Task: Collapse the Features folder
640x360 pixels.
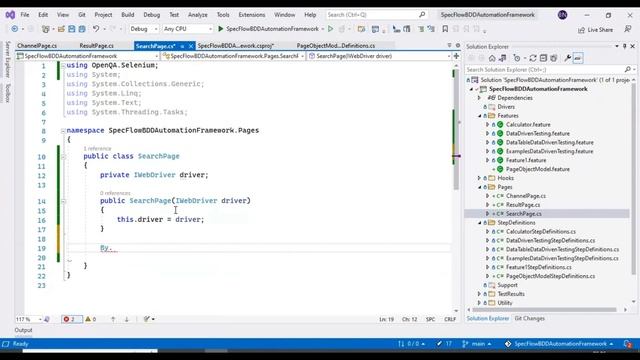Action: pos(480,116)
